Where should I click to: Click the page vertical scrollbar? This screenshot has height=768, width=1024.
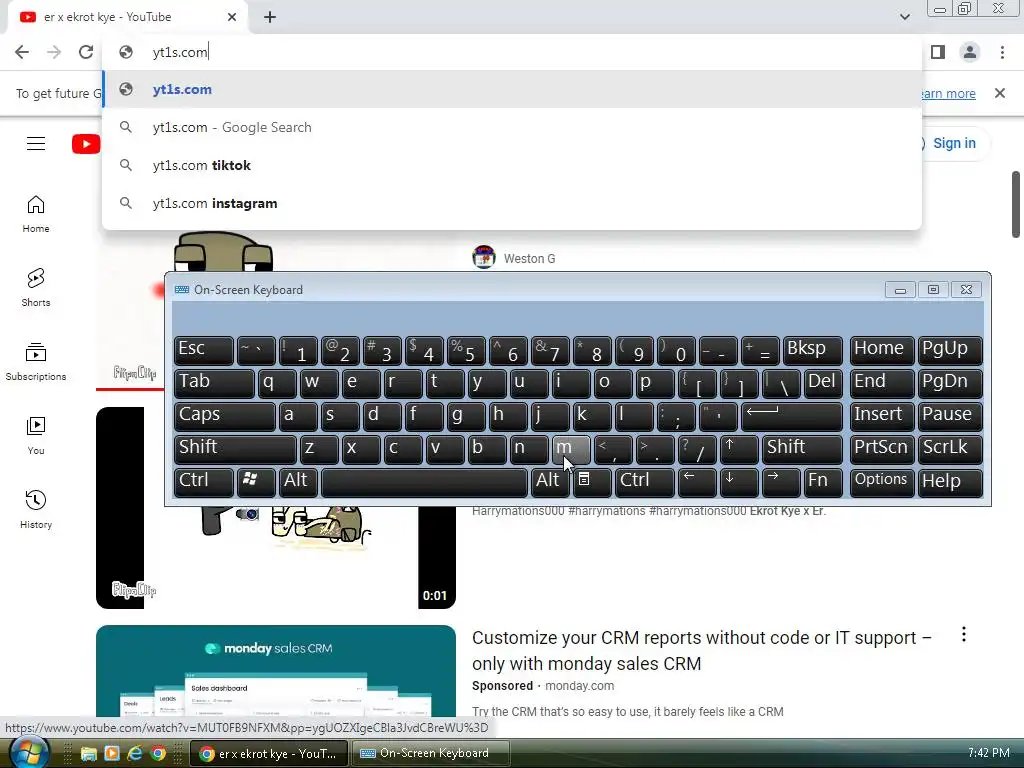[x=1016, y=205]
